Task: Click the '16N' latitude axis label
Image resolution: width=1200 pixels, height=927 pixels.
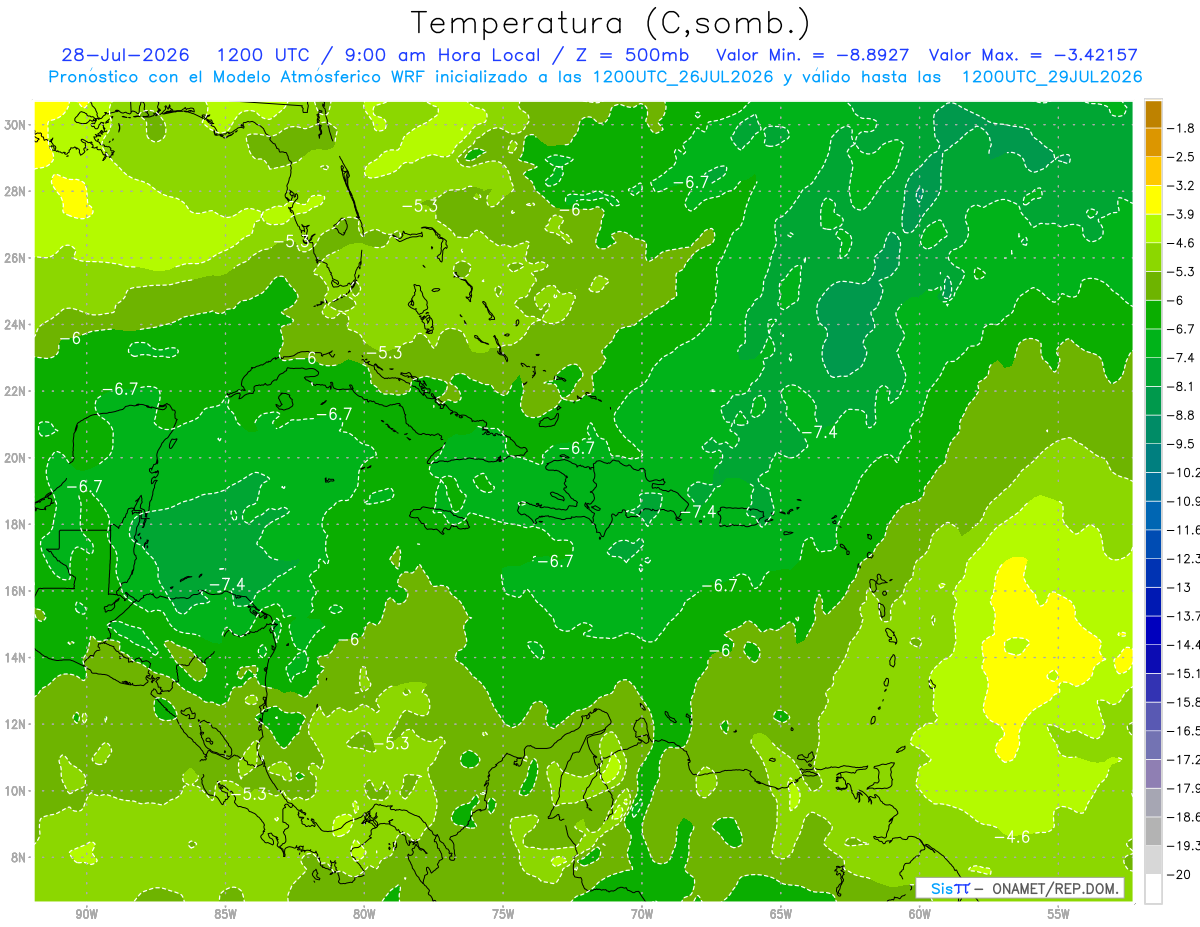Action: pos(15,591)
